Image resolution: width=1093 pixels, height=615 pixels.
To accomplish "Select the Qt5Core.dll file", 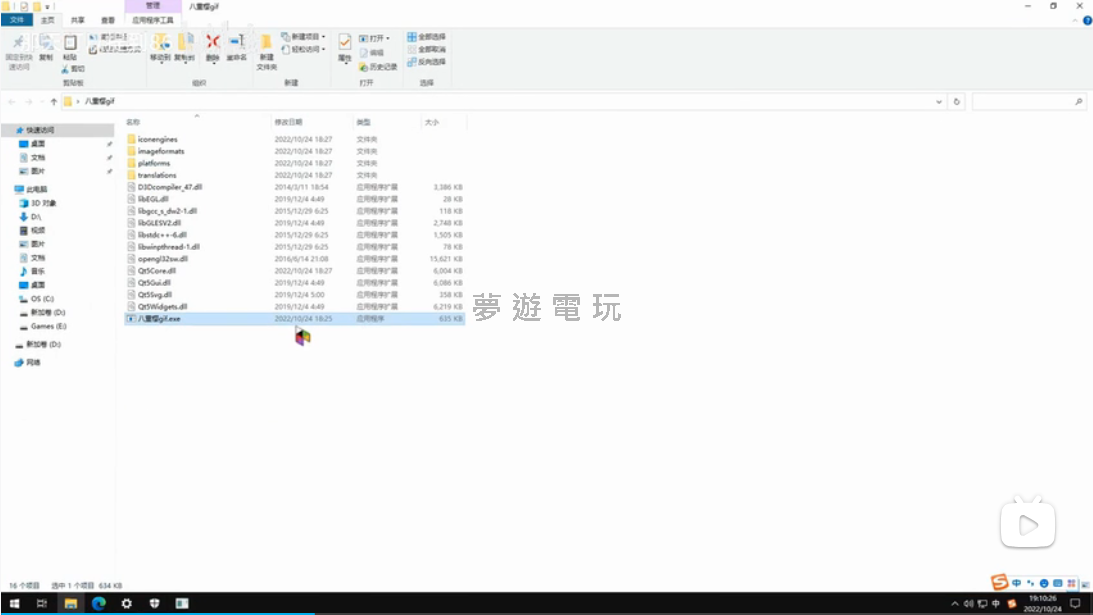I will pos(157,270).
